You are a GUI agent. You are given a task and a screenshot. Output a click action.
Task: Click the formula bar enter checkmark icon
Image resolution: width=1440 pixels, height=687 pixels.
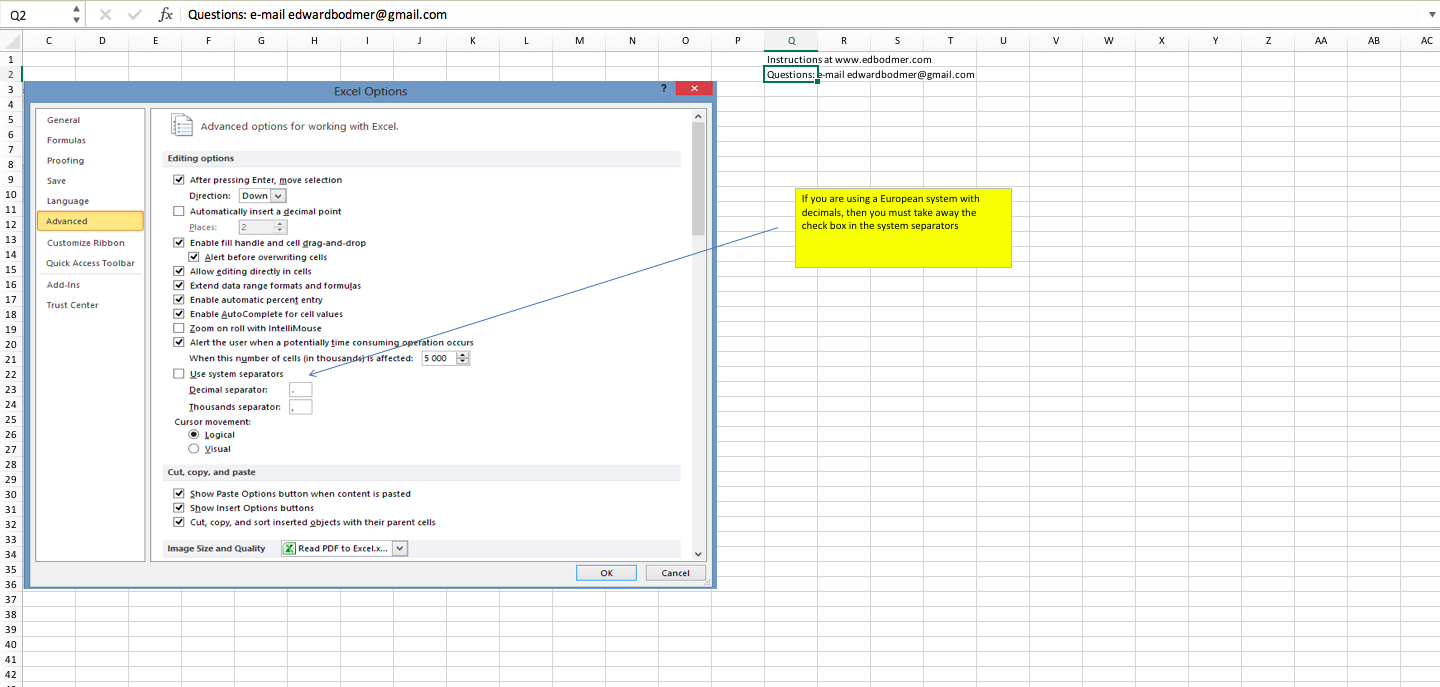coord(135,15)
